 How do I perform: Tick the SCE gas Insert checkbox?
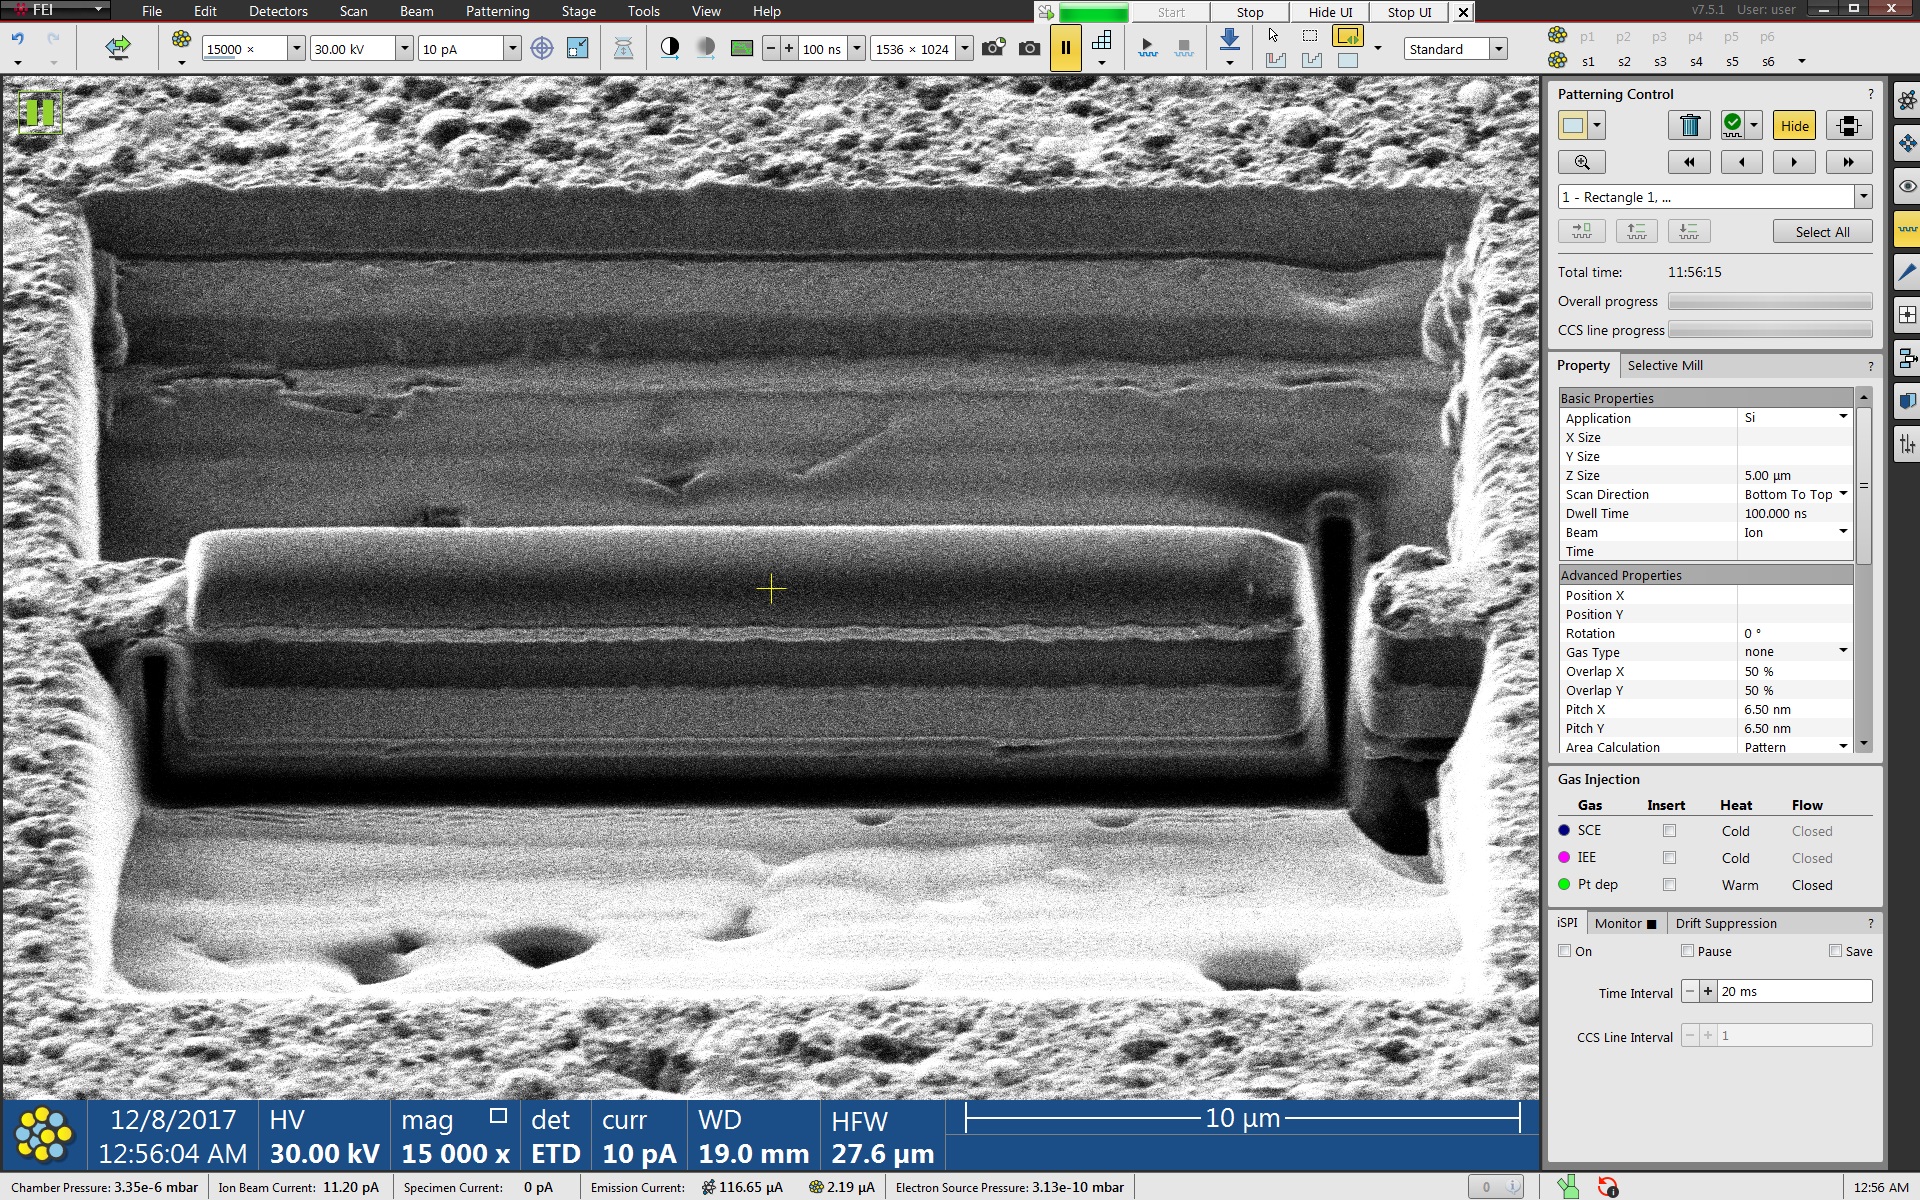[x=1669, y=831]
